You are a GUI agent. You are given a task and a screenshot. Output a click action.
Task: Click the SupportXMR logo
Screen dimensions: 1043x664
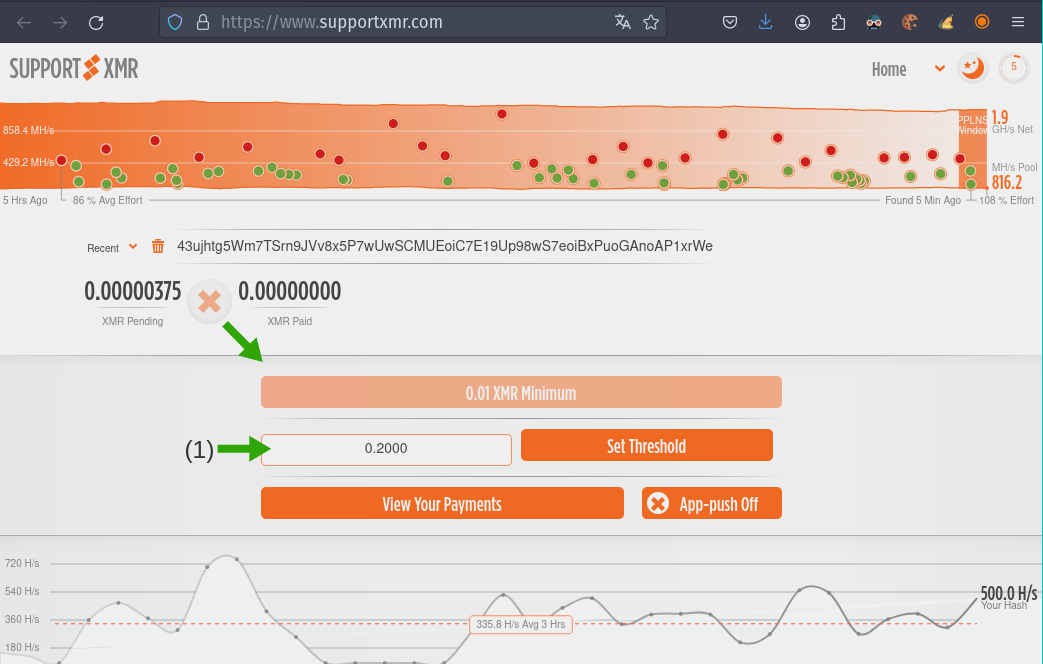[x=74, y=69]
